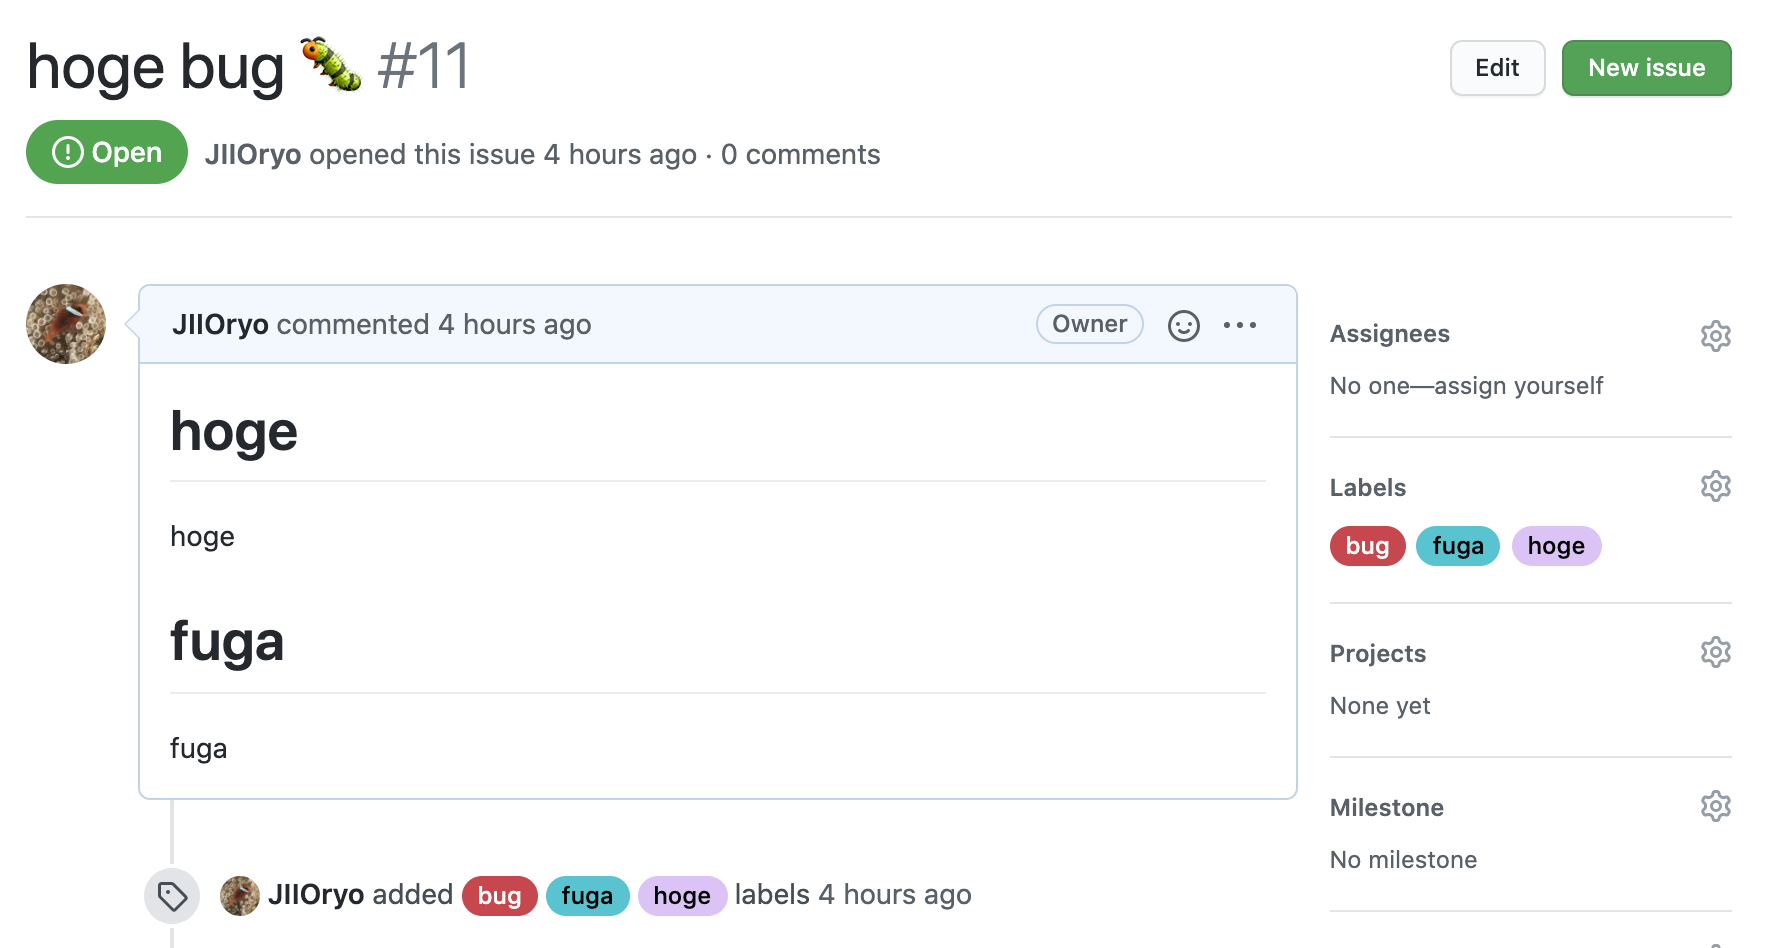Click the 'hoge' paragraph text in comment
1768x948 pixels.
click(202, 537)
